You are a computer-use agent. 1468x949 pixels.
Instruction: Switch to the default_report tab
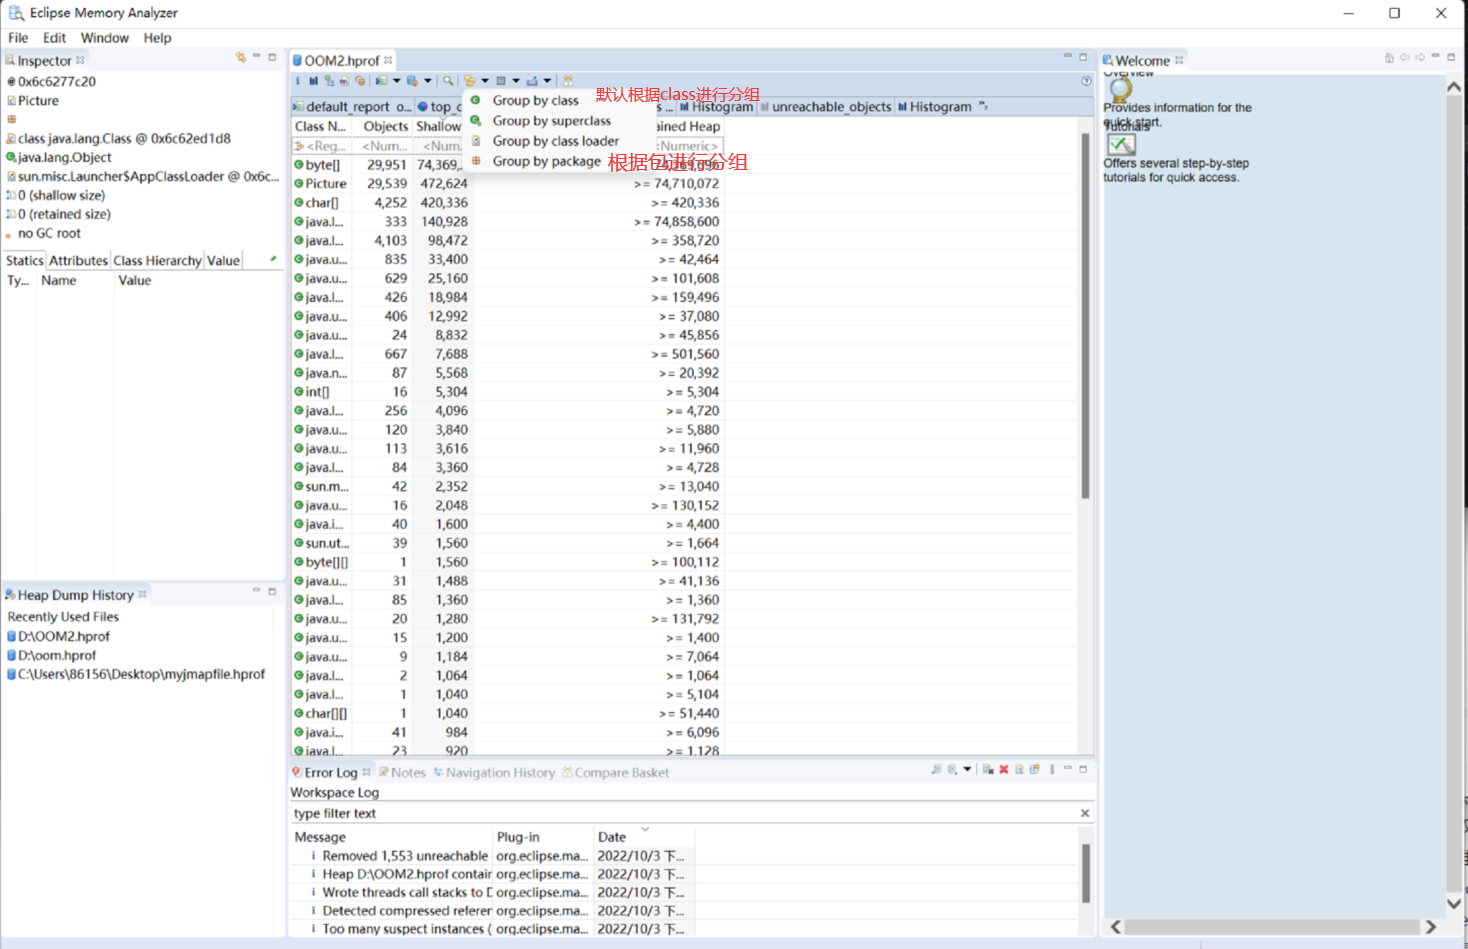352,106
